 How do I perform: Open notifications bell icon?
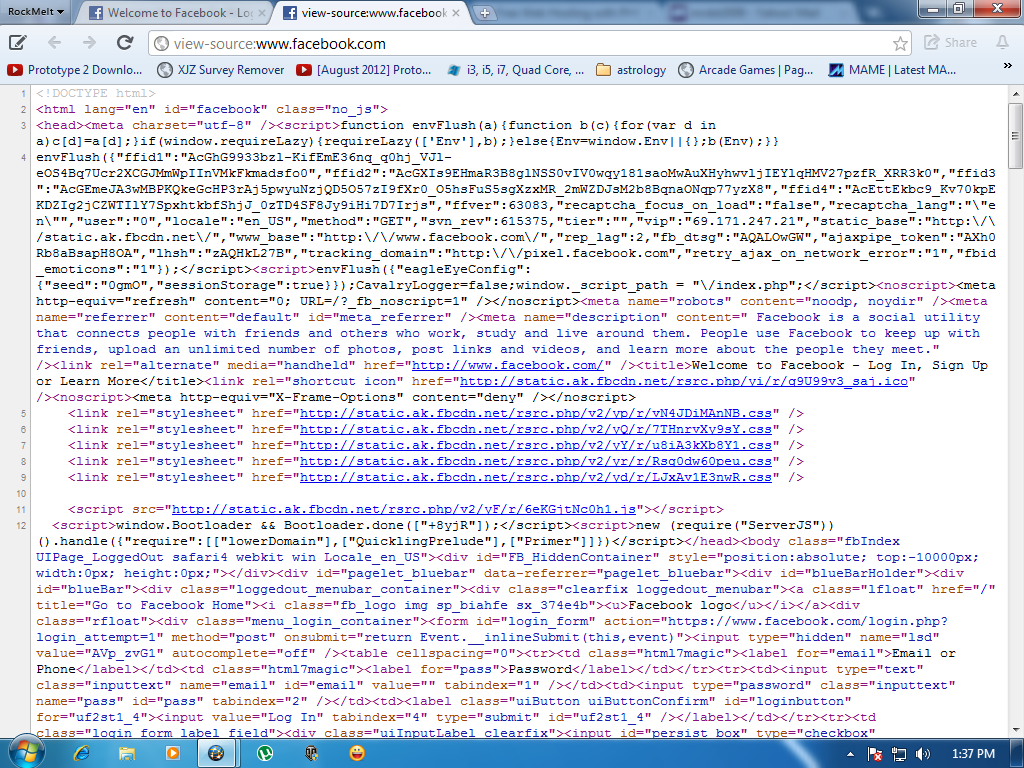[1002, 42]
